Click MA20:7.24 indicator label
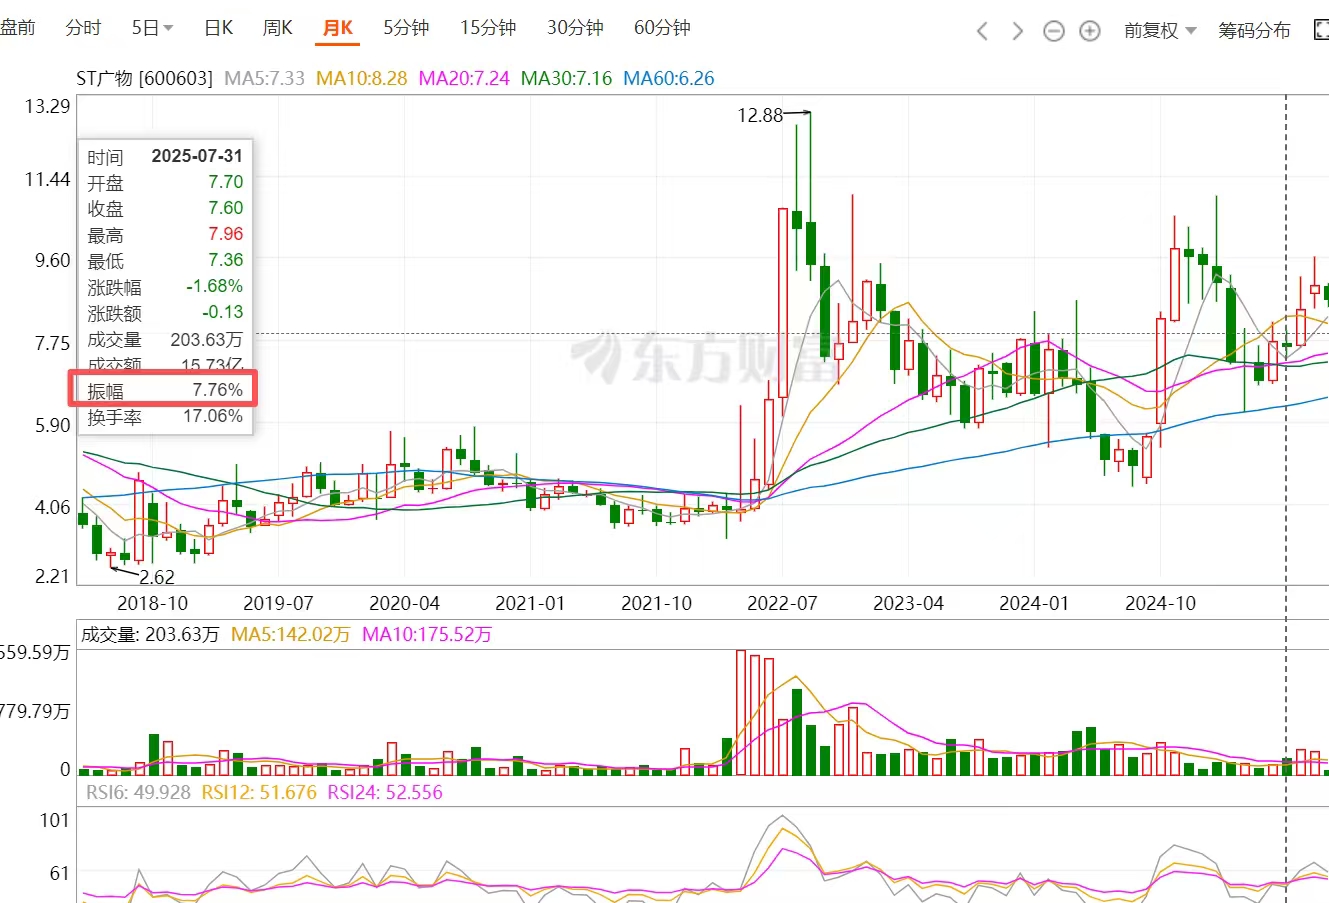The height and width of the screenshot is (903, 1329). [x=464, y=78]
